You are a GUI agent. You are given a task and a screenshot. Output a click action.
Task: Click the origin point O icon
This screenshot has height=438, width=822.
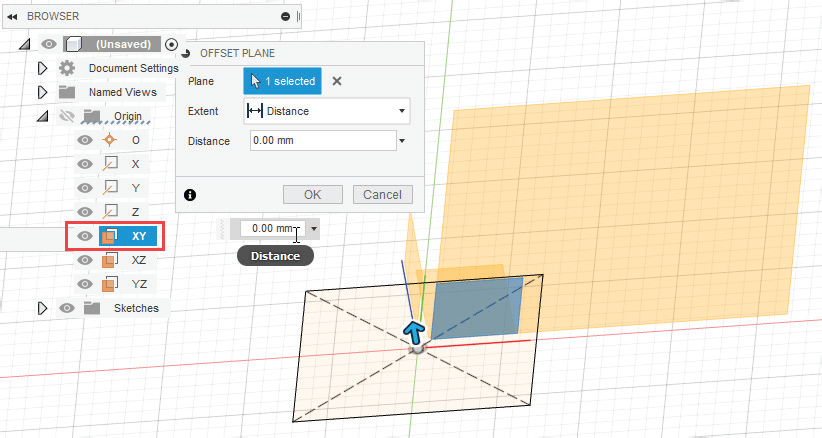[x=111, y=140]
